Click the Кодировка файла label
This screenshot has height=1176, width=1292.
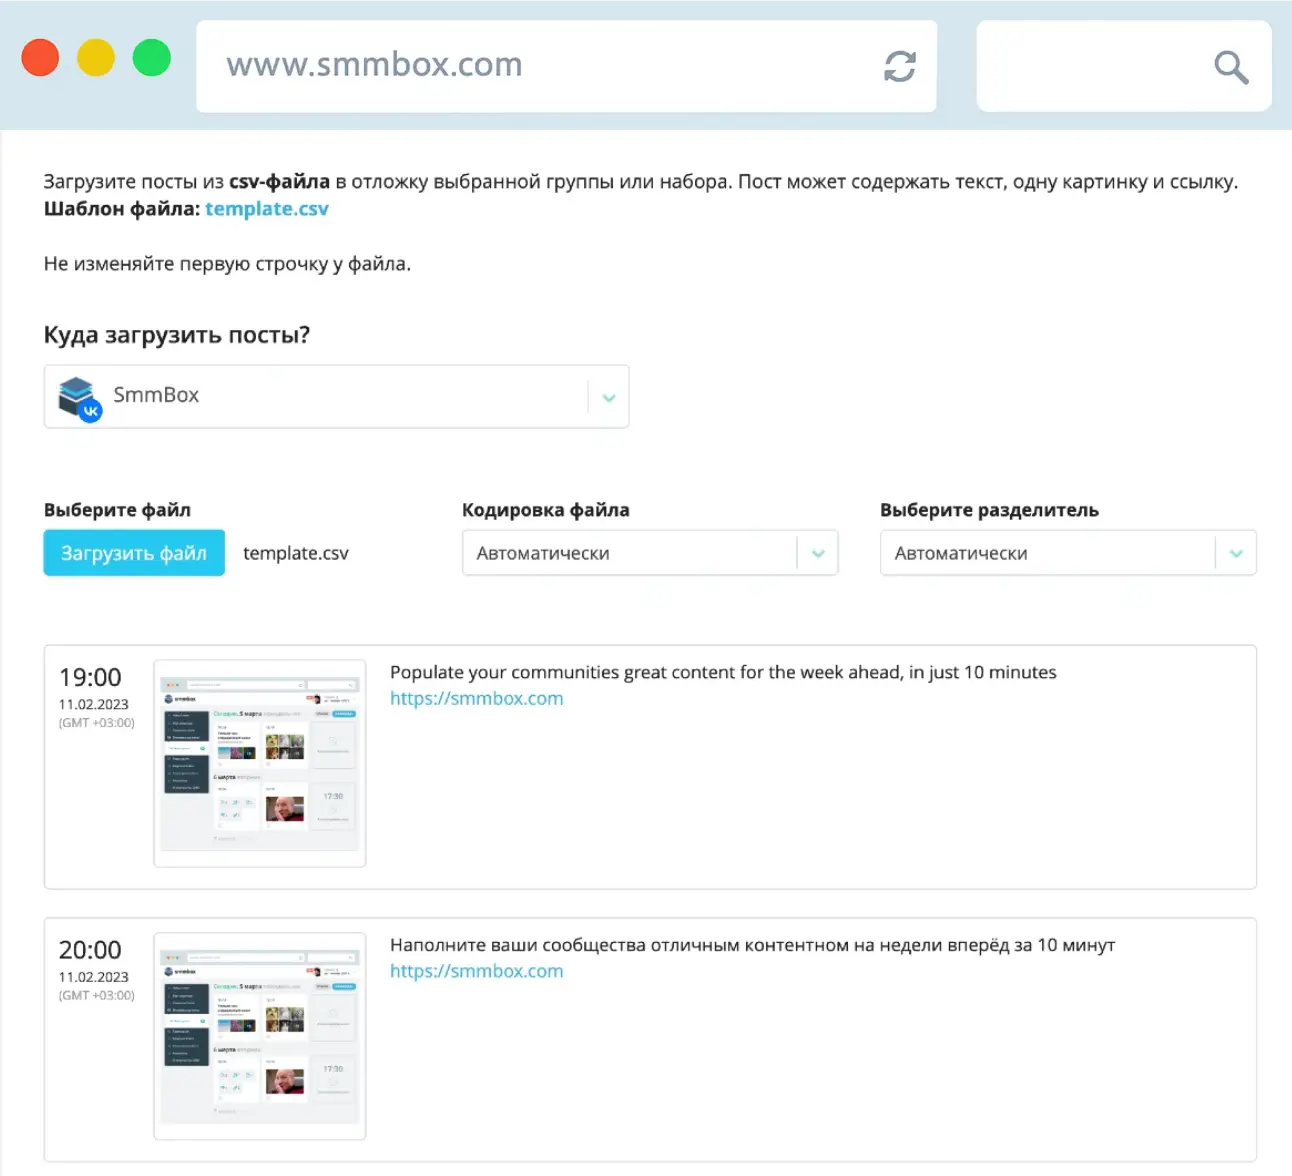point(546,510)
